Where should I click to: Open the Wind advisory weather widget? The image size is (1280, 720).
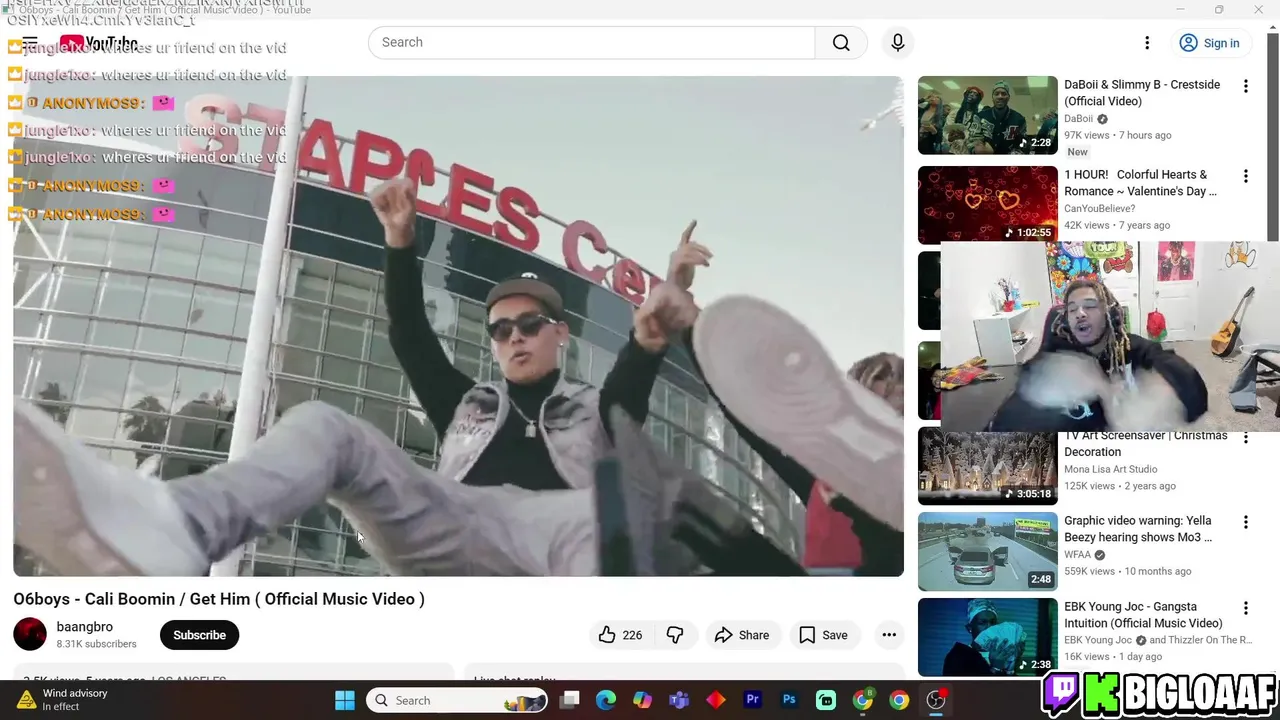coord(62,700)
